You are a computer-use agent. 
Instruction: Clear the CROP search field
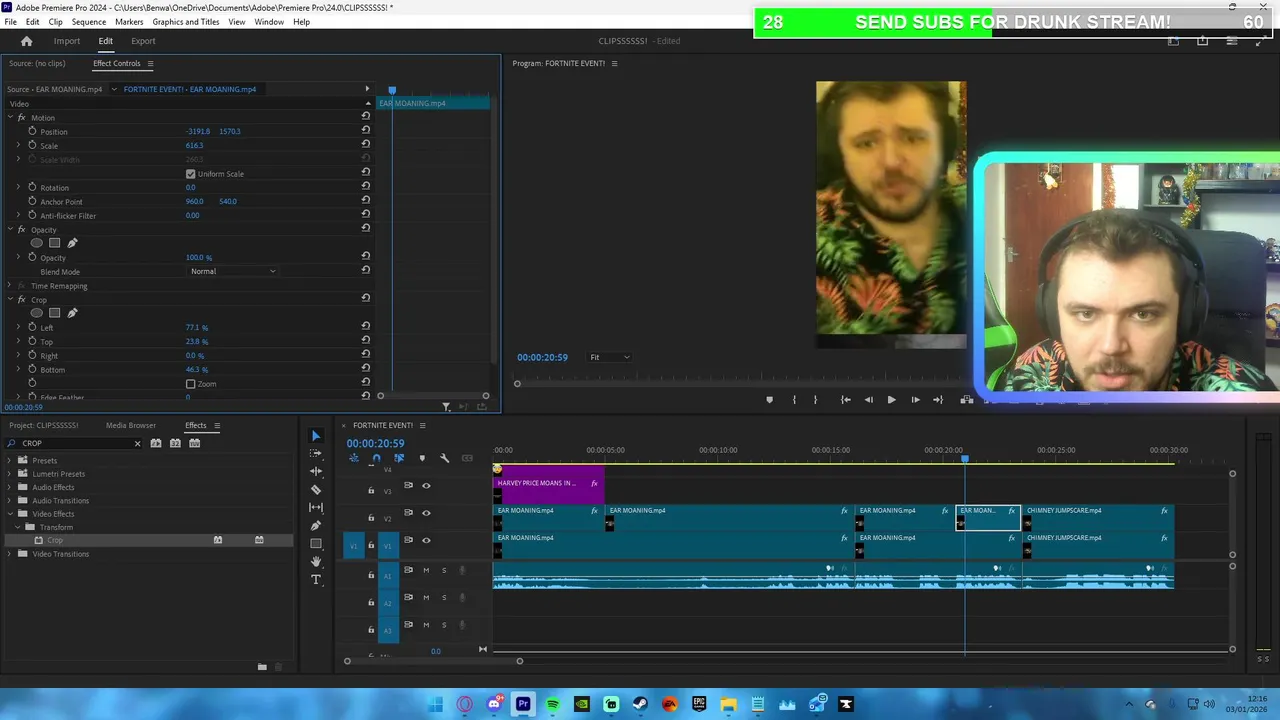coord(138,443)
